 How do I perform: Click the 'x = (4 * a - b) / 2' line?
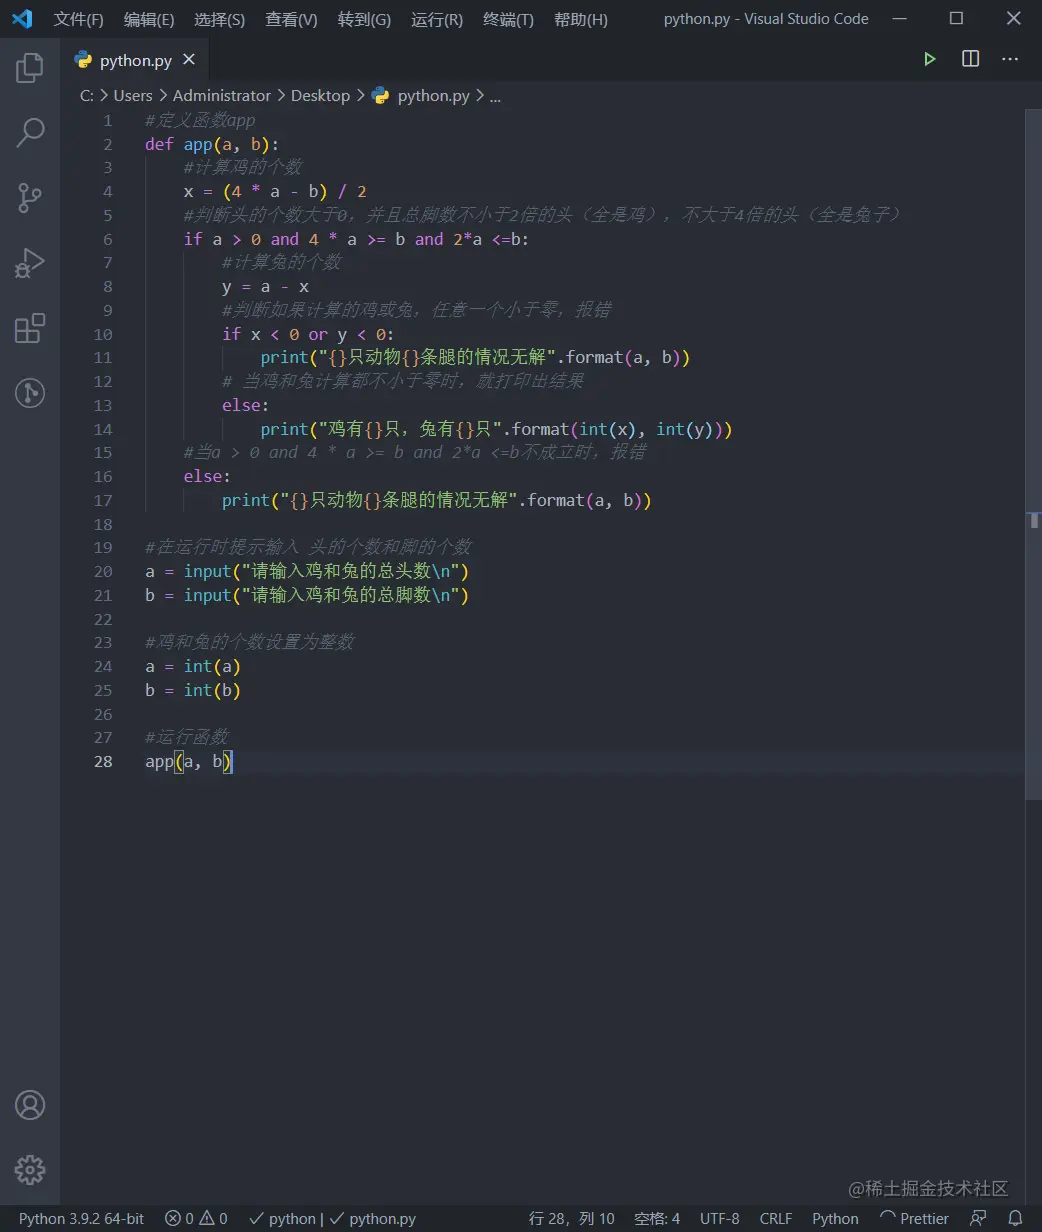coord(275,191)
